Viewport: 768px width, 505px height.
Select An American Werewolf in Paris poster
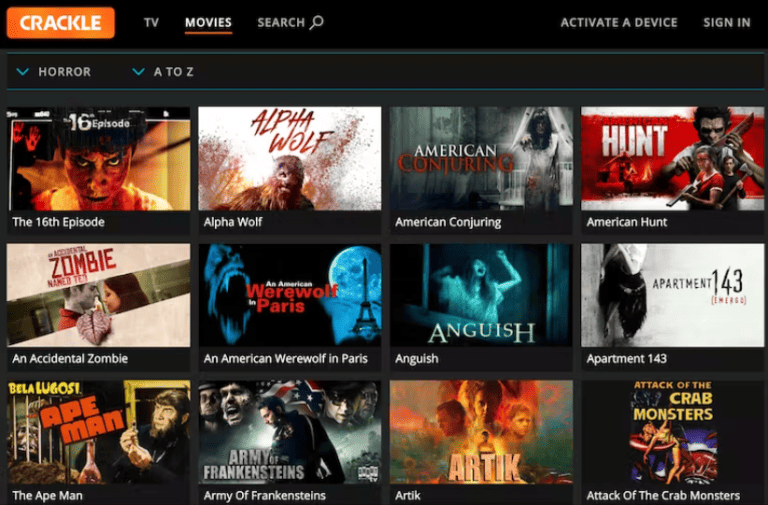tap(289, 295)
